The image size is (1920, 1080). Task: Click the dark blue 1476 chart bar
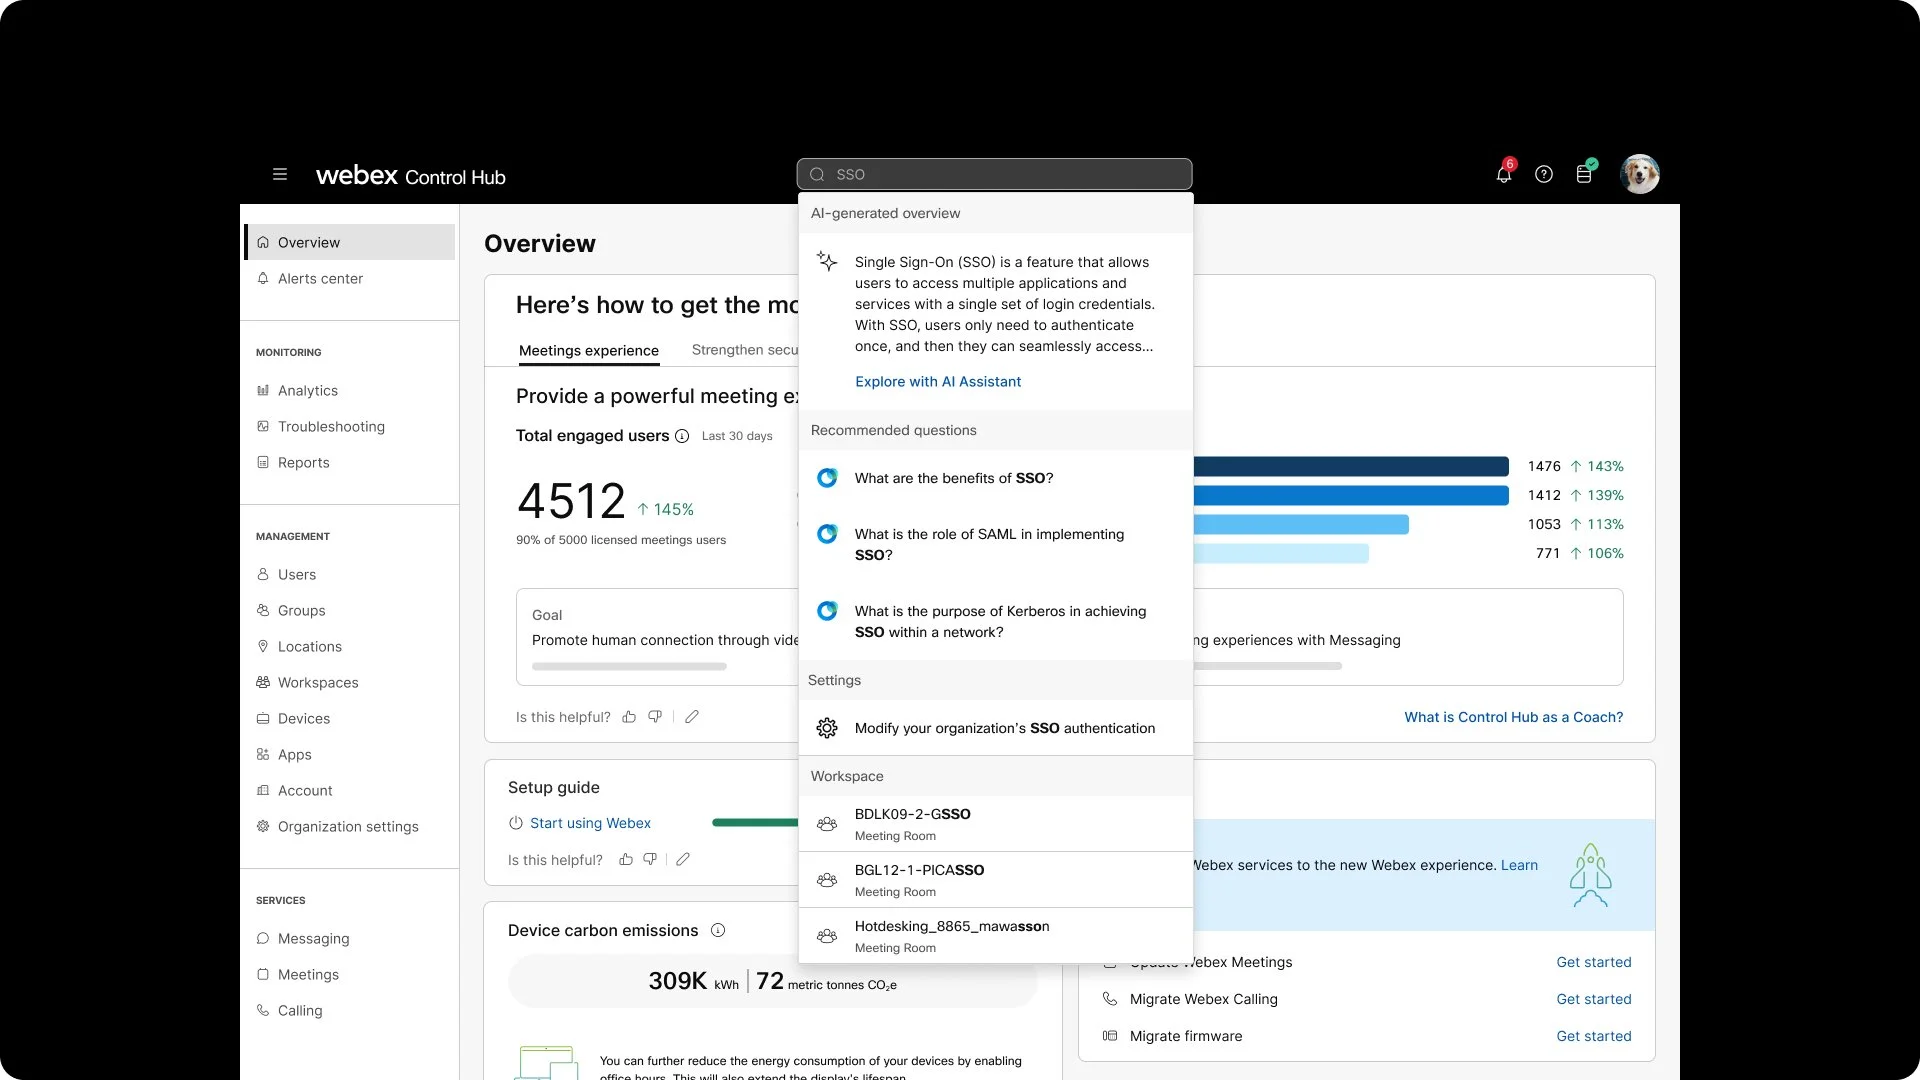(1351, 466)
